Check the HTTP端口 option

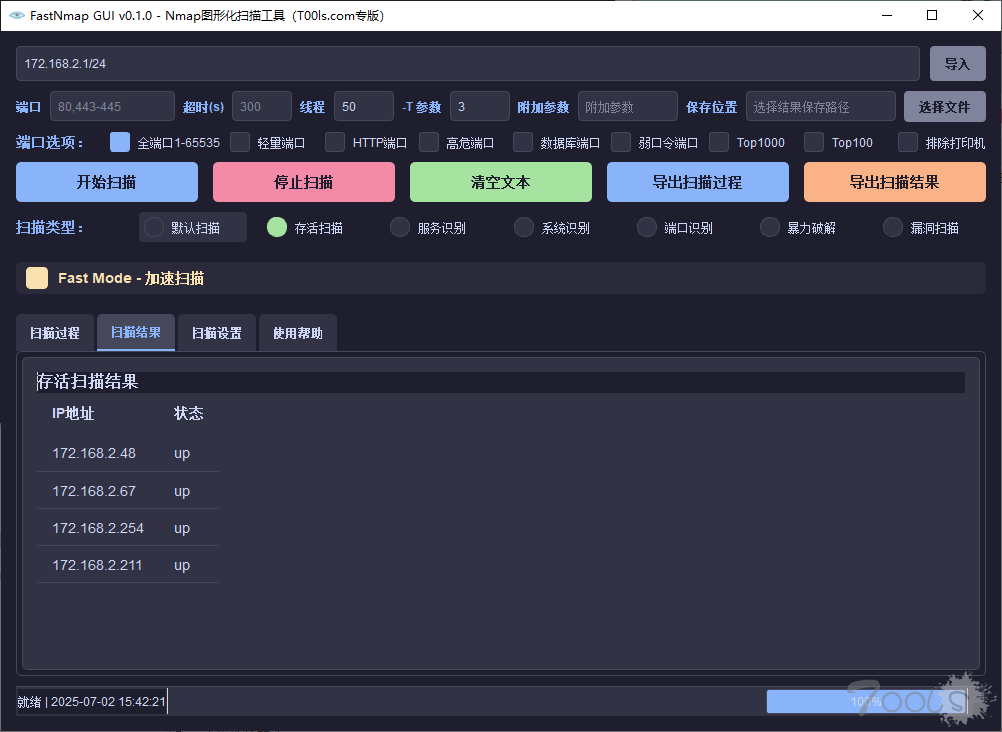(x=335, y=142)
